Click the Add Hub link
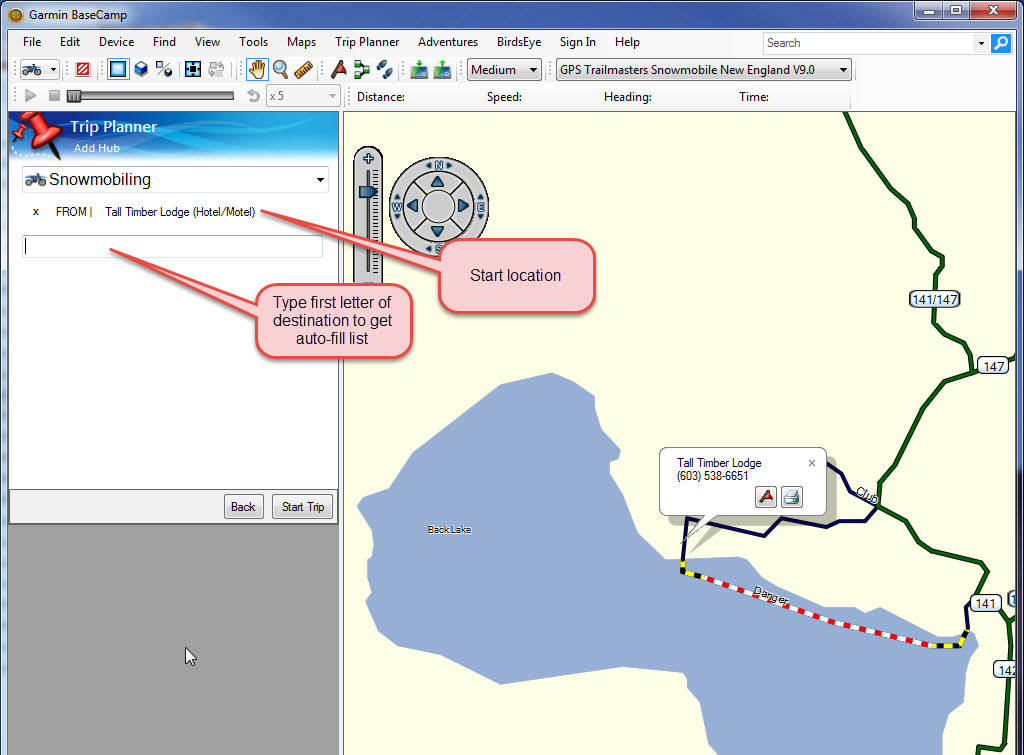Screen dimensions: 1024x755 coord(97,148)
